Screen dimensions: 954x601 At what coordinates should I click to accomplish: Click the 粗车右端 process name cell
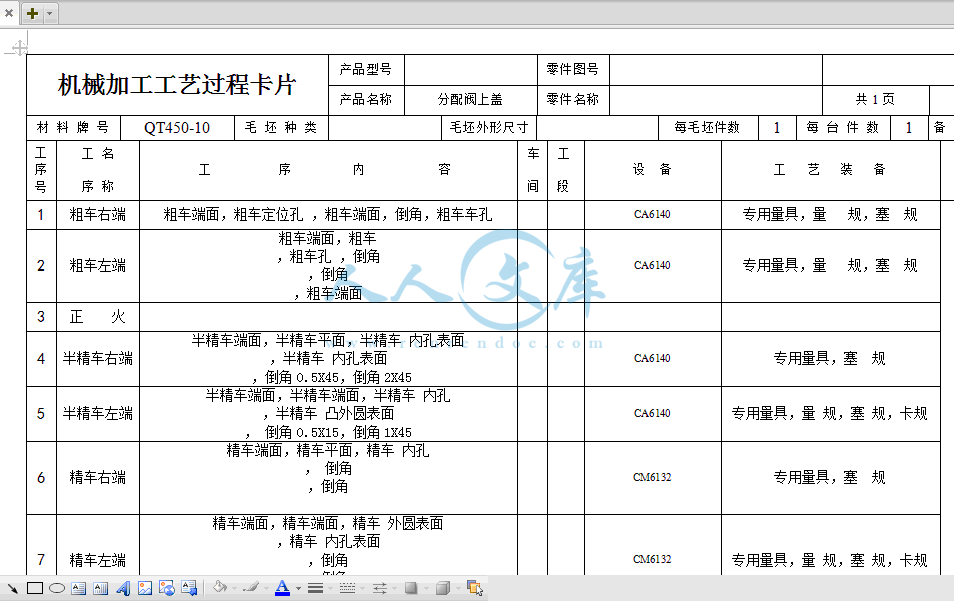97,215
